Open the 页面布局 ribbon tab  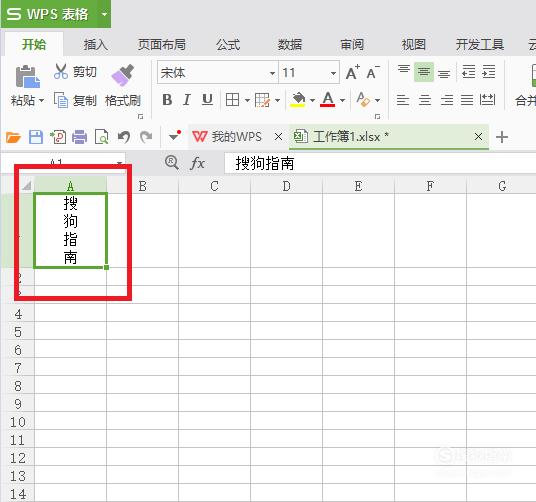[162, 44]
